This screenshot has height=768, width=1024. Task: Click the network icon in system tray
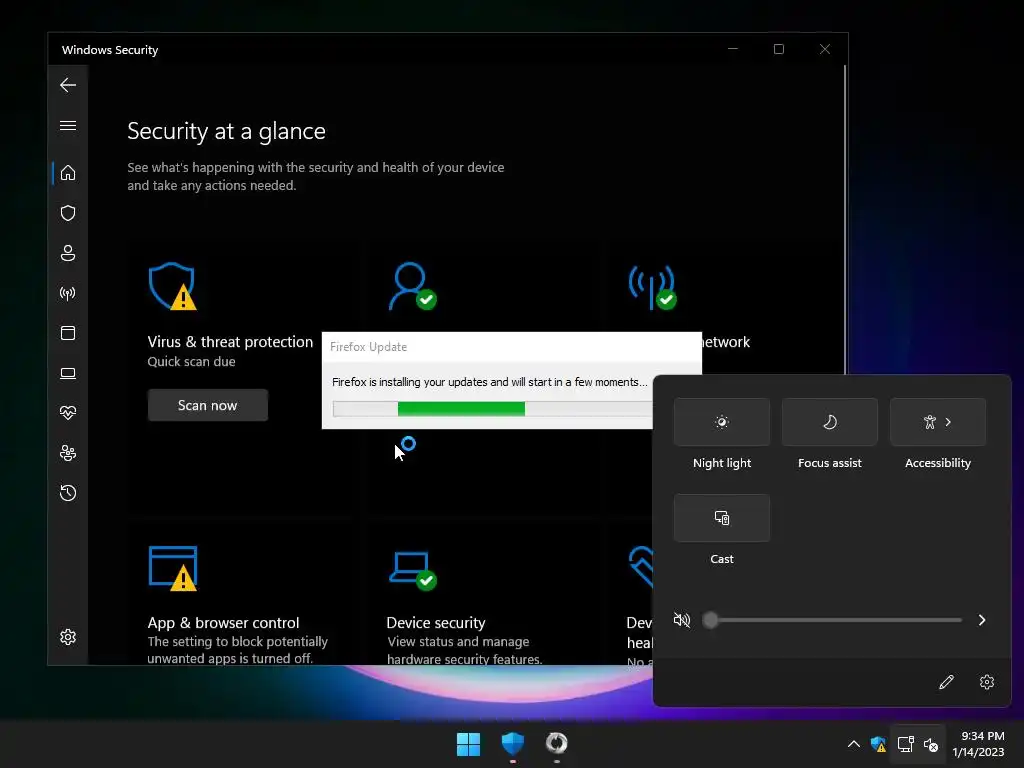tap(905, 744)
